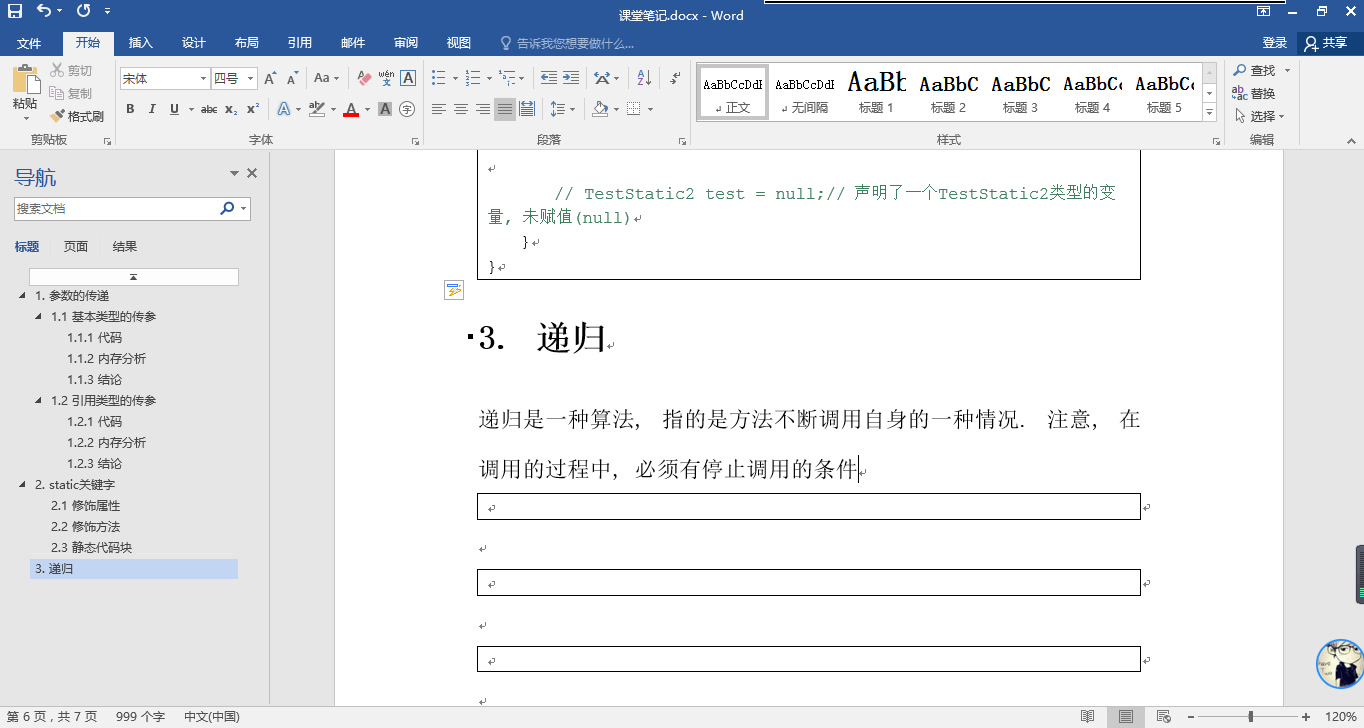
Task: Click the 登录 sign-in link
Action: click(1274, 43)
